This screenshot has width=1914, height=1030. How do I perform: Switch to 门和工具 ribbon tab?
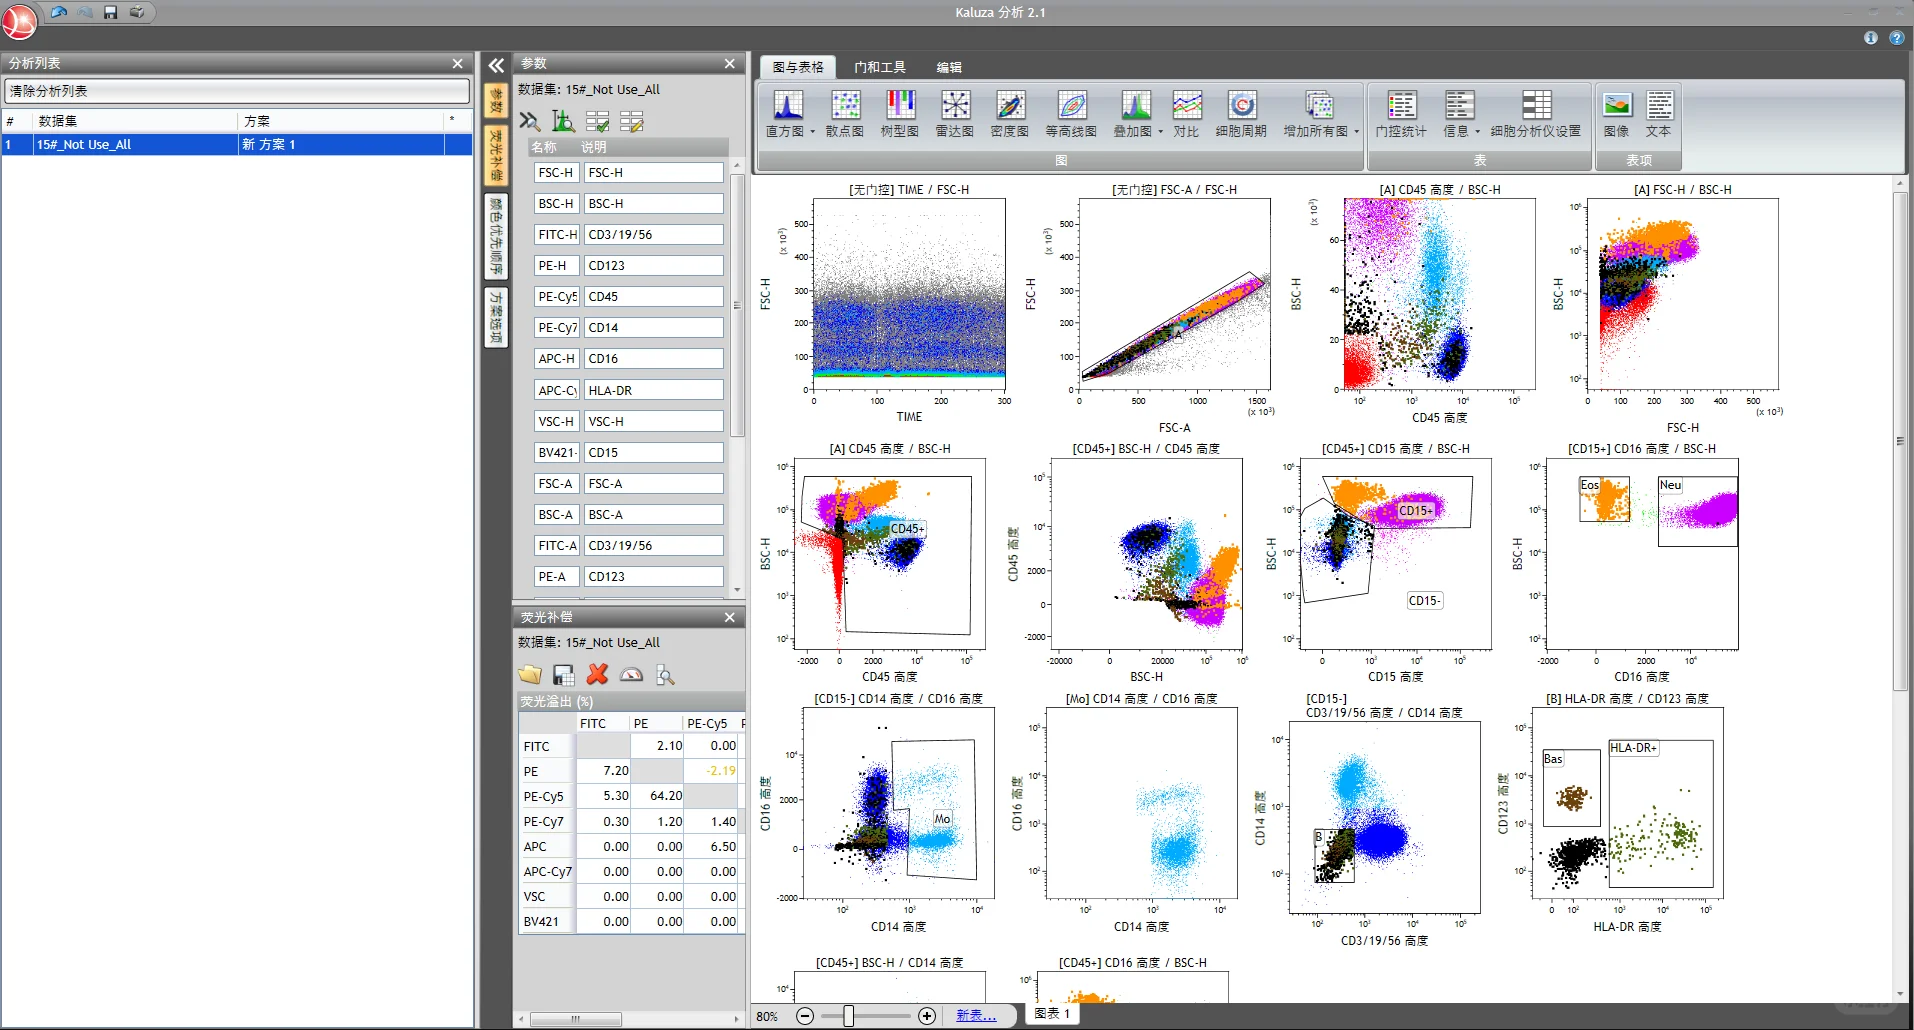point(880,67)
